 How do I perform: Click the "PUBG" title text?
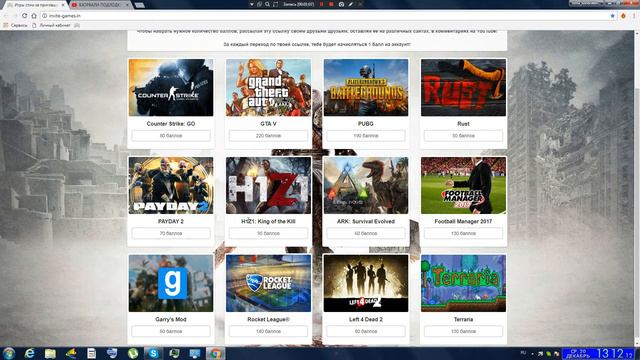pyautogui.click(x=366, y=124)
